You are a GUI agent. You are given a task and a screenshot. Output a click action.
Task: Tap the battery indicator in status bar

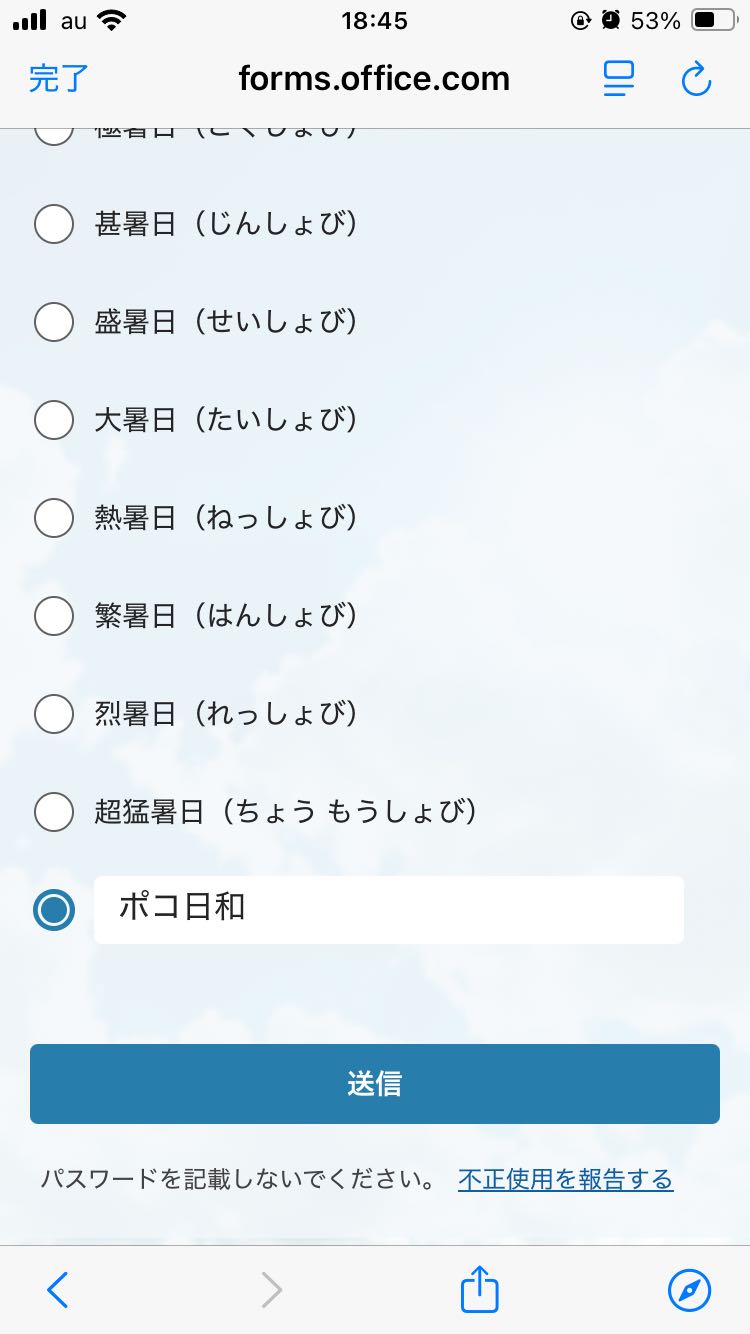[x=715, y=20]
